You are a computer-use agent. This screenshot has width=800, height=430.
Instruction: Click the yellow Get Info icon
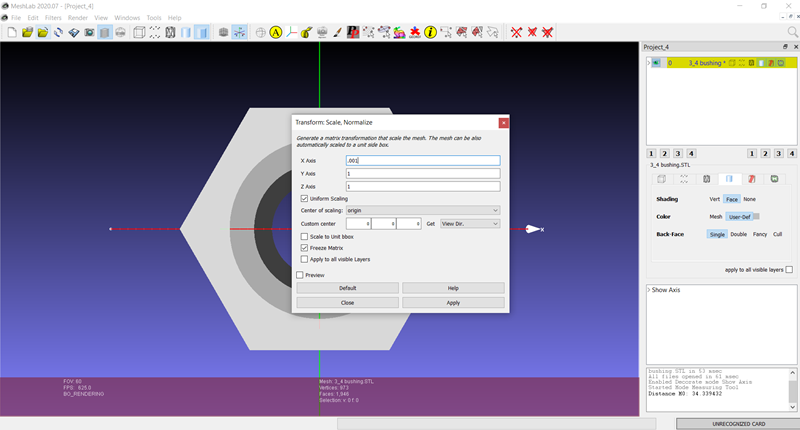(x=430, y=32)
